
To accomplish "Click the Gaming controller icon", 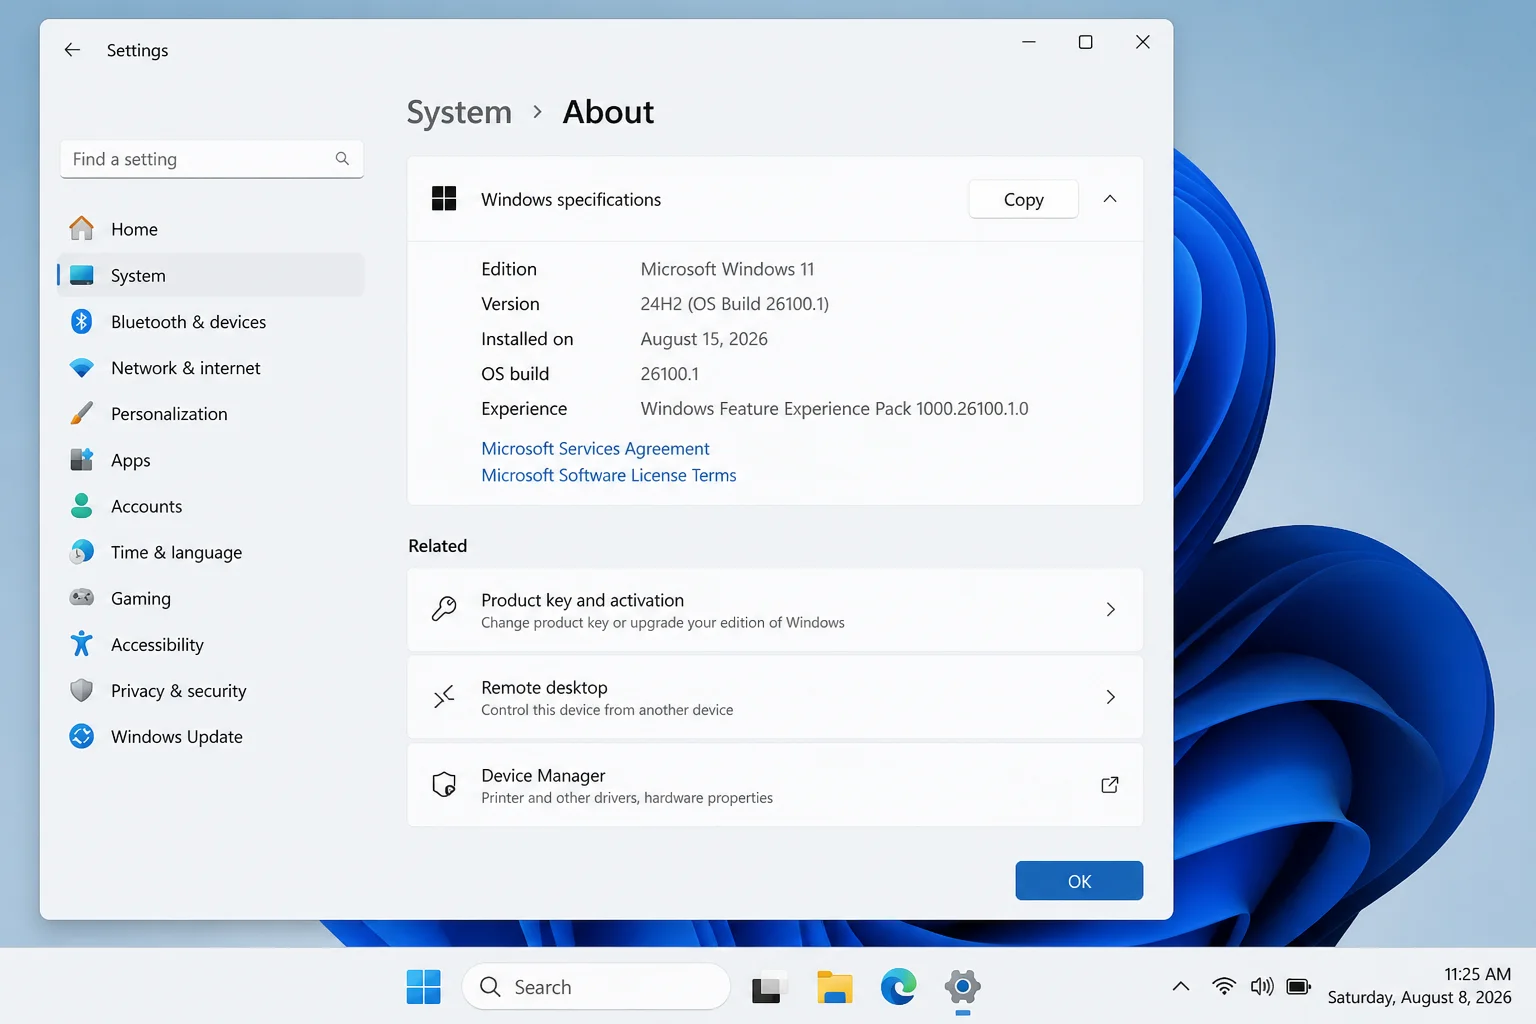I will tap(82, 598).
